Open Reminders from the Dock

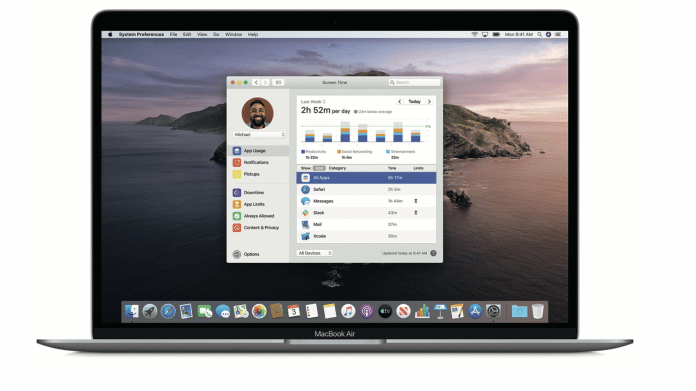(x=312, y=312)
